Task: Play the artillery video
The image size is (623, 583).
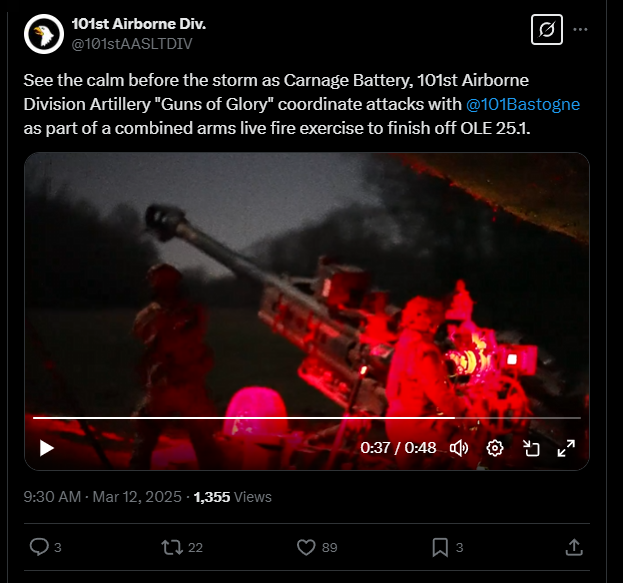Action: [x=47, y=448]
